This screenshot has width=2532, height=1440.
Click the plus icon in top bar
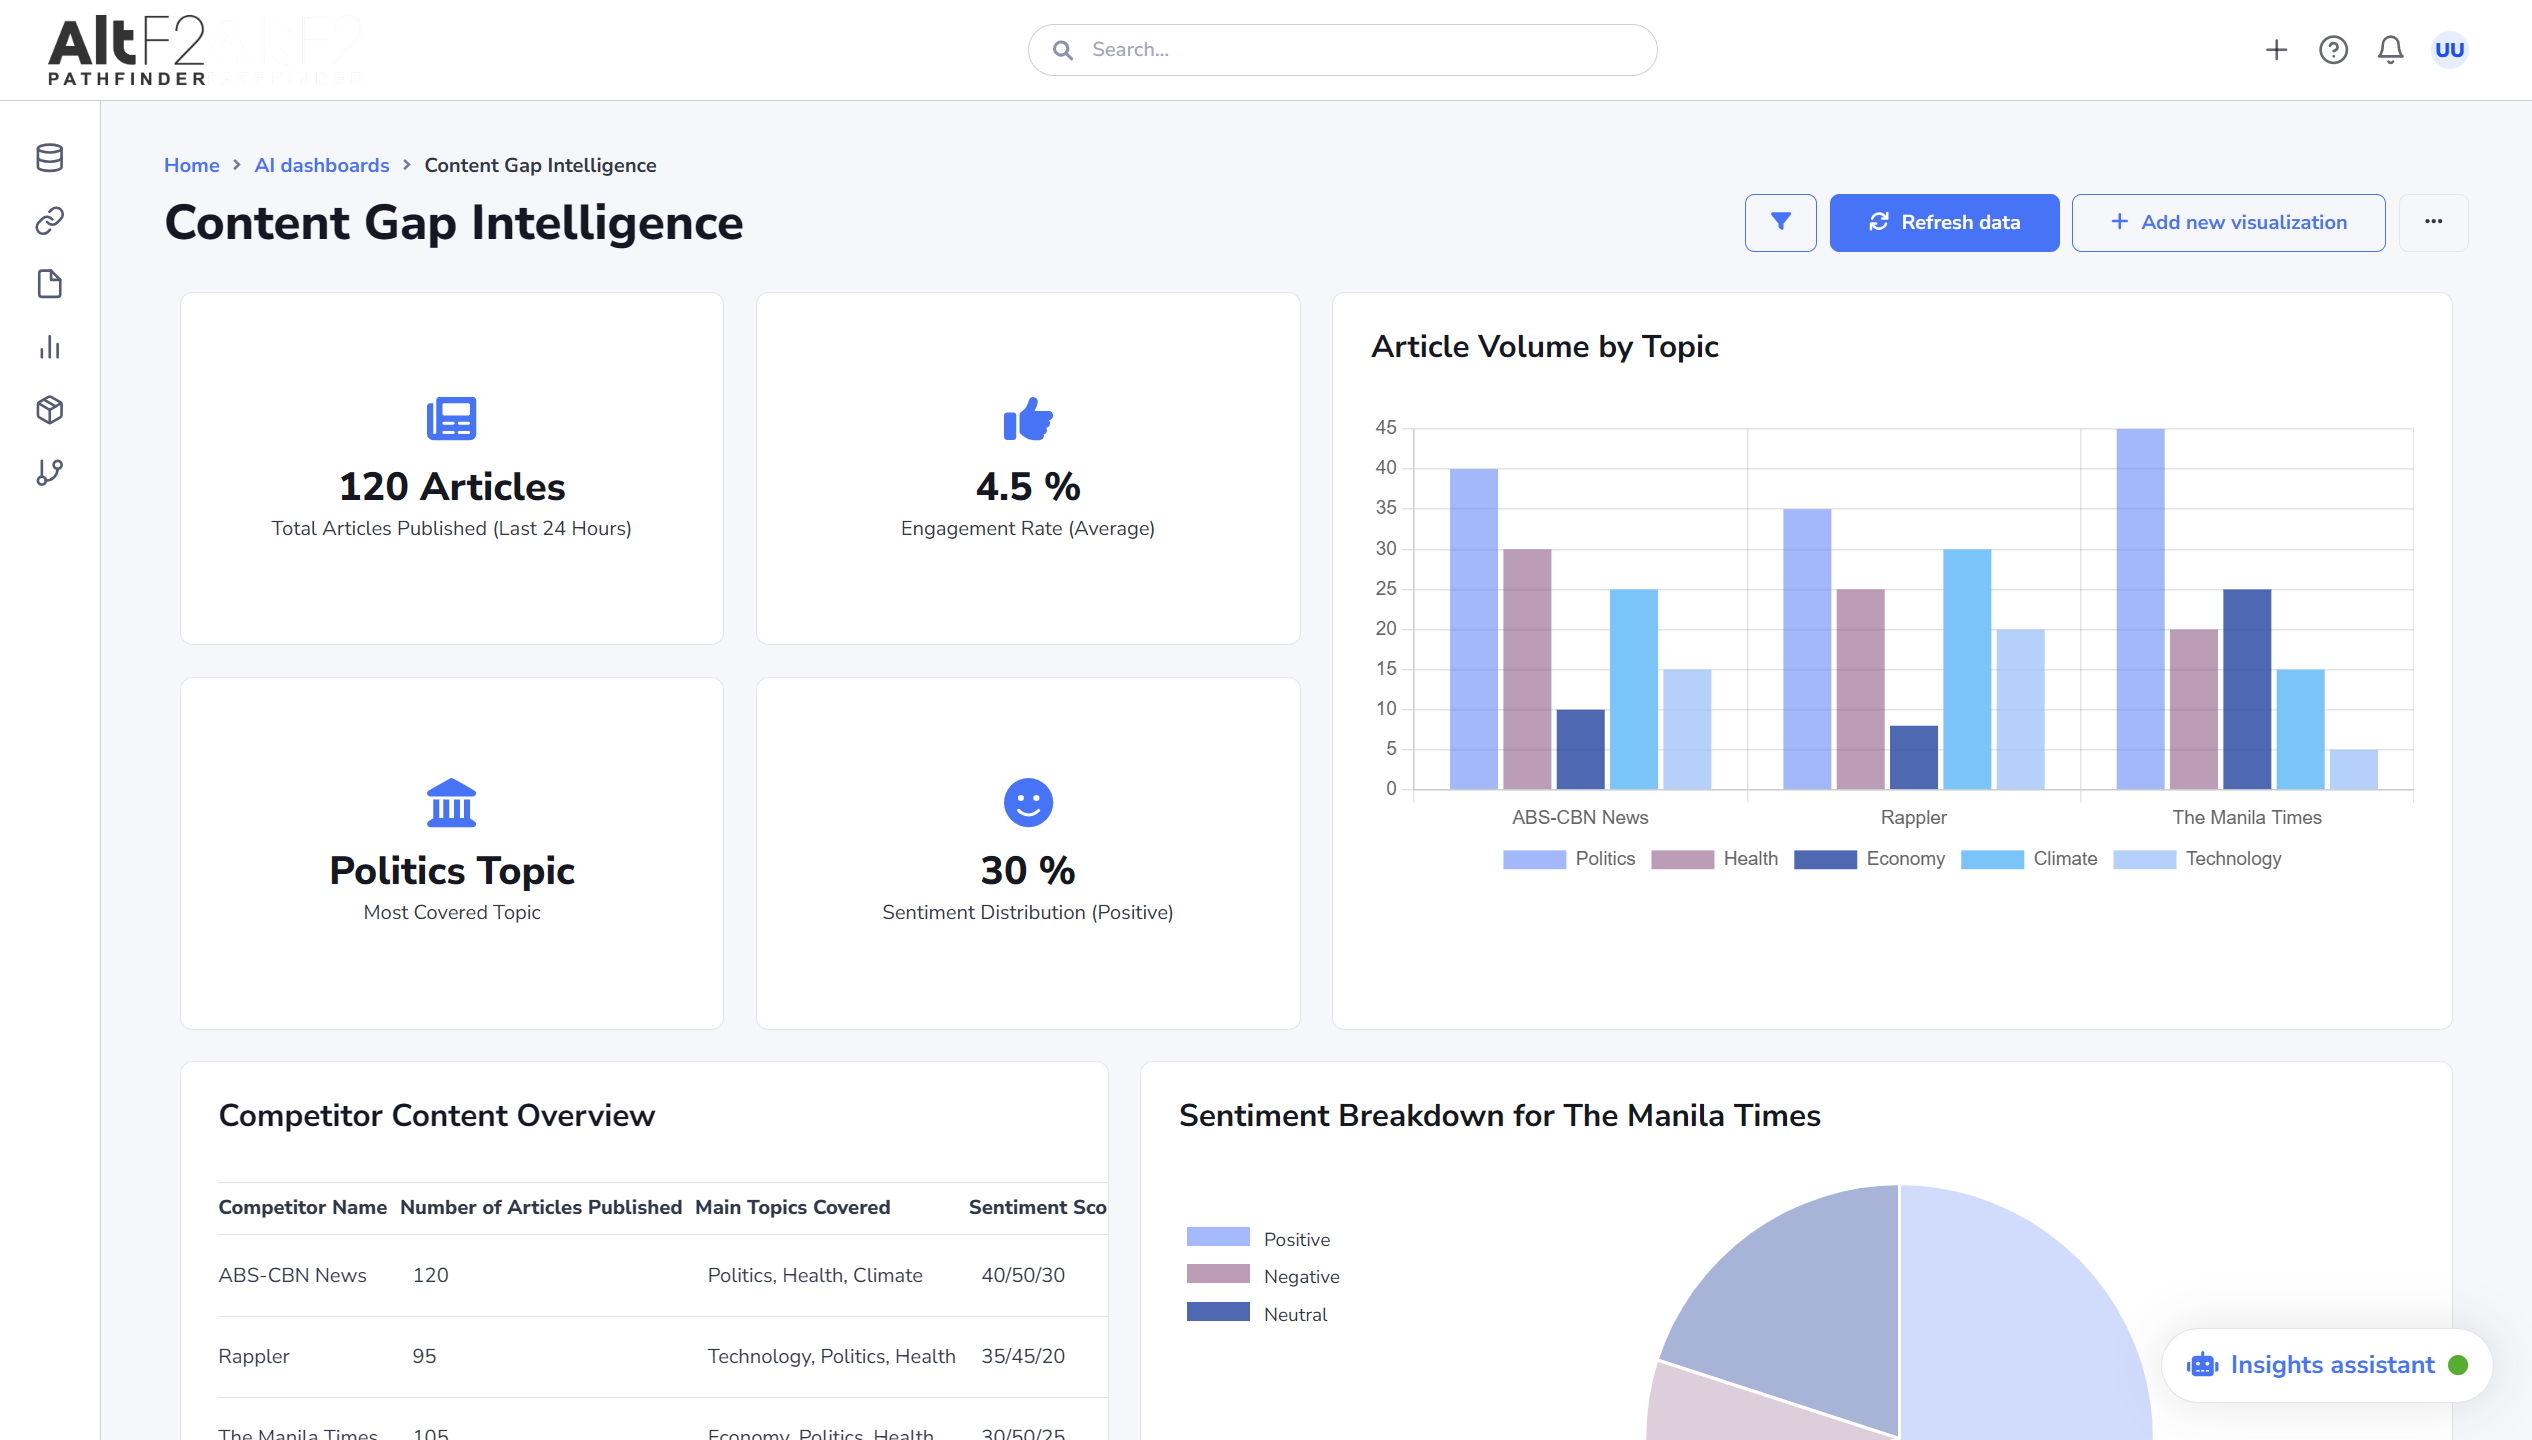coord(2276,50)
